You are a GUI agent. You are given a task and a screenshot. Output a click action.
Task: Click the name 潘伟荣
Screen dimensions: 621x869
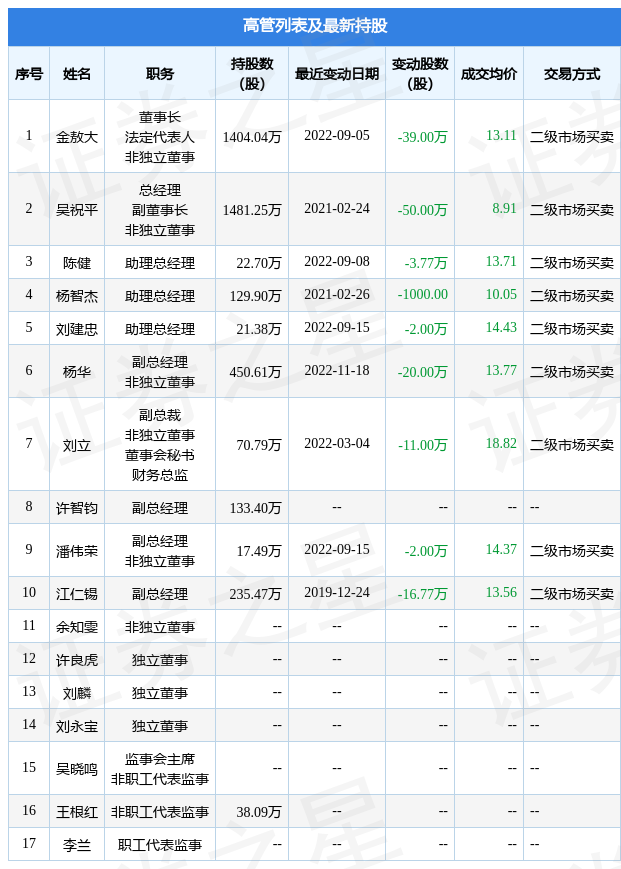point(76,551)
